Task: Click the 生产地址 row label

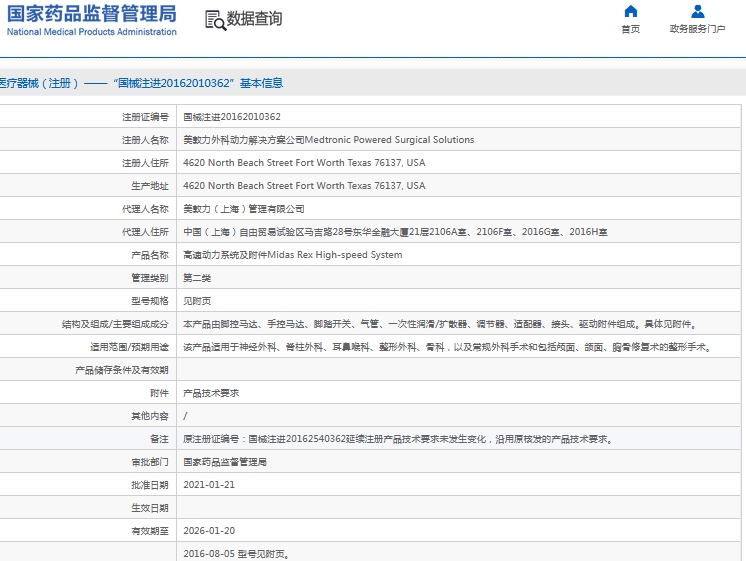Action: click(x=150, y=186)
